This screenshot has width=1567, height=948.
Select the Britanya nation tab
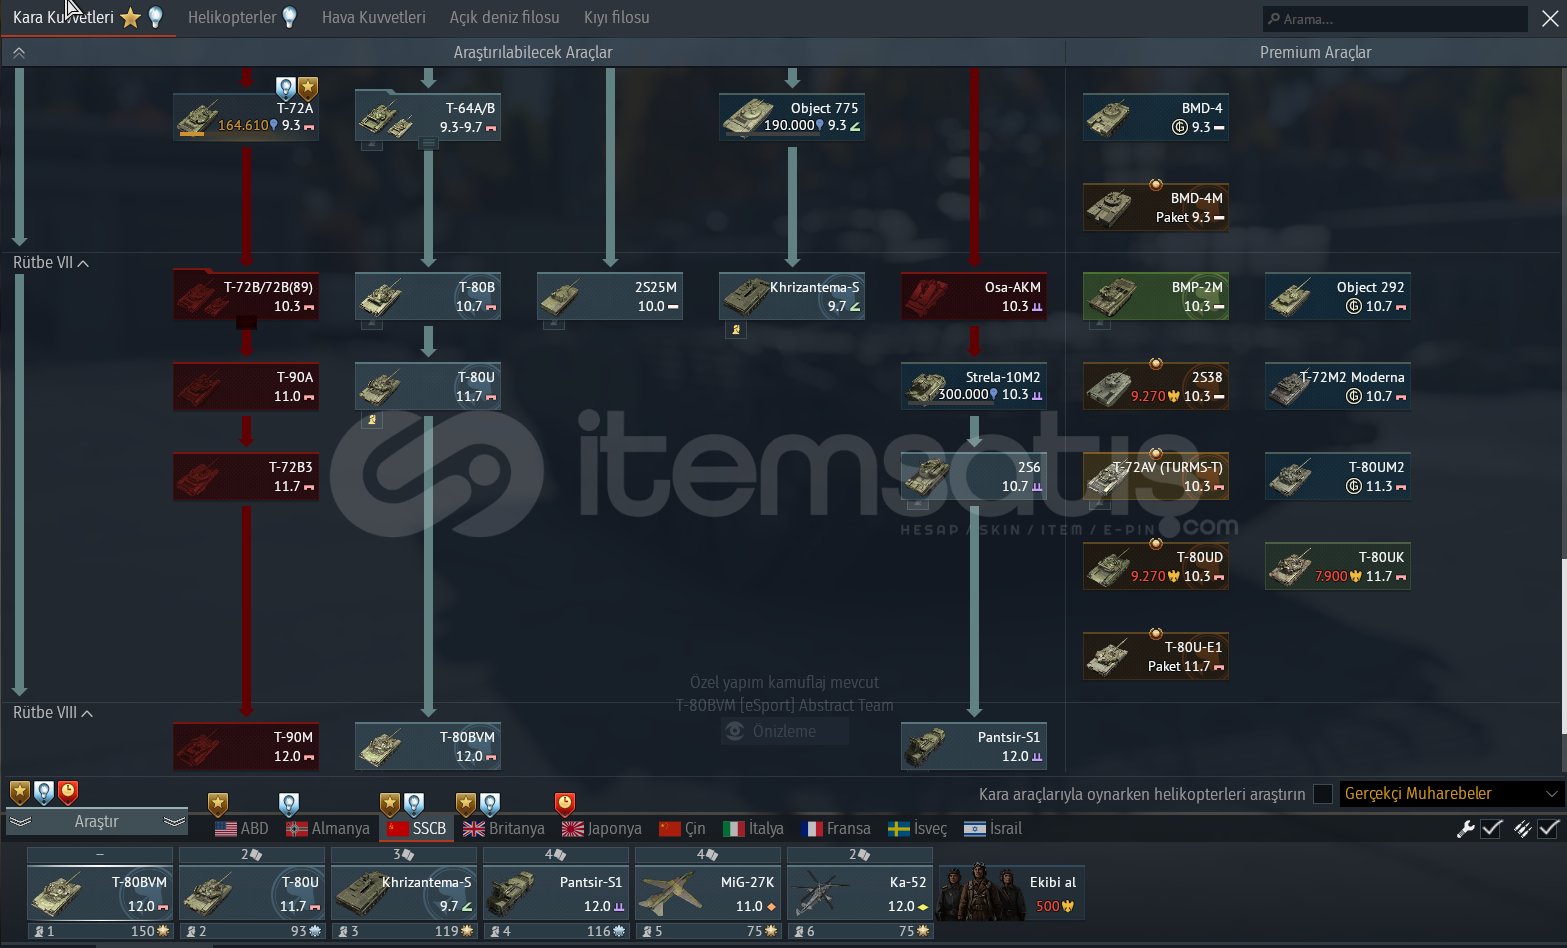[504, 828]
